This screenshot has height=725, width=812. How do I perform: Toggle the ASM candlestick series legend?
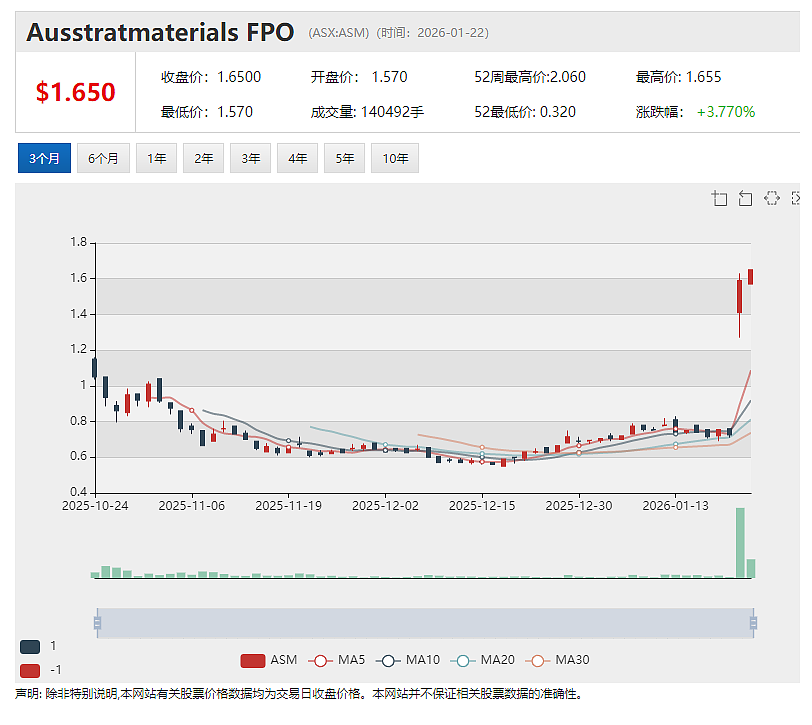[x=269, y=660]
